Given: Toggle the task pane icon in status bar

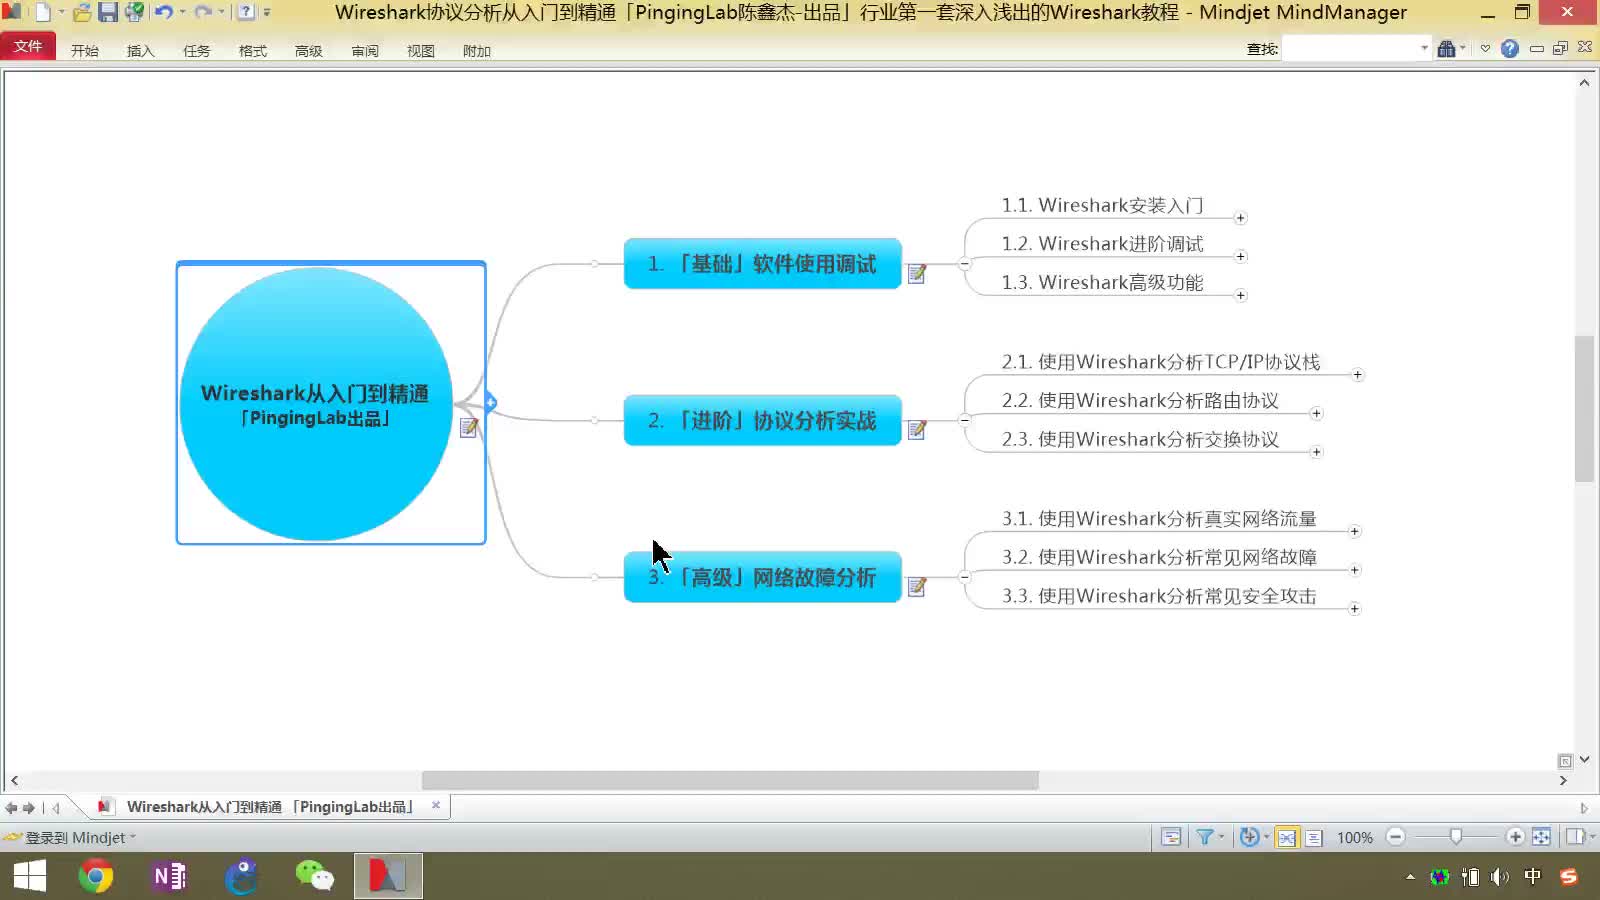Looking at the screenshot, I should click(x=1575, y=837).
